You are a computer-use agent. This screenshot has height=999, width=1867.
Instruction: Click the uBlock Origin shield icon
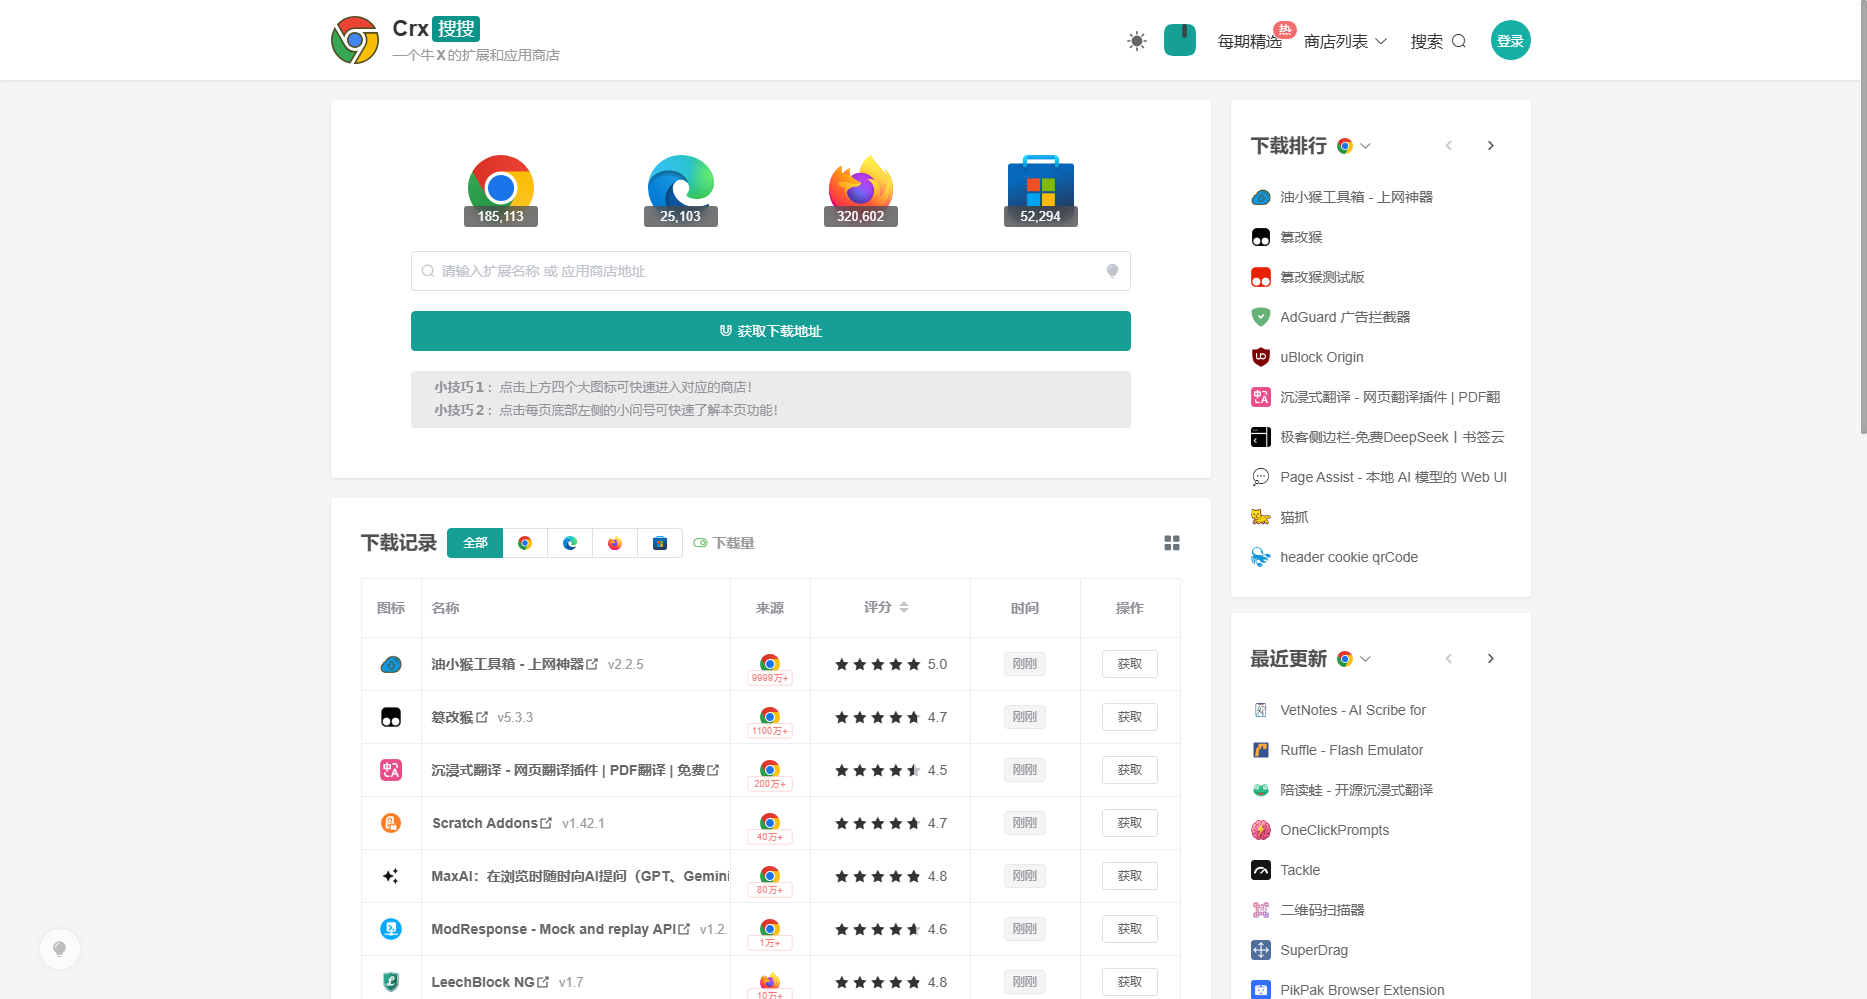(1261, 357)
